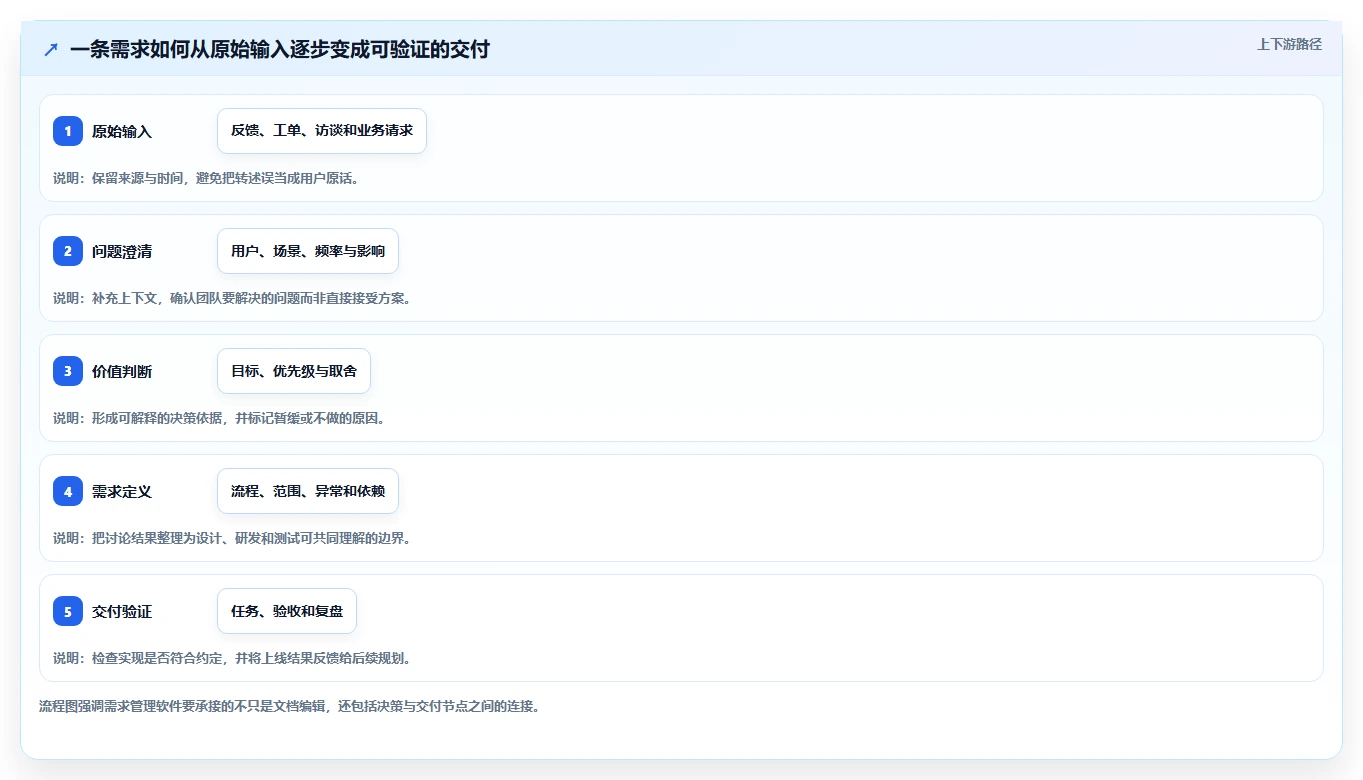Click the 价值判断 step label
This screenshot has height=780, width=1363.
click(x=122, y=371)
